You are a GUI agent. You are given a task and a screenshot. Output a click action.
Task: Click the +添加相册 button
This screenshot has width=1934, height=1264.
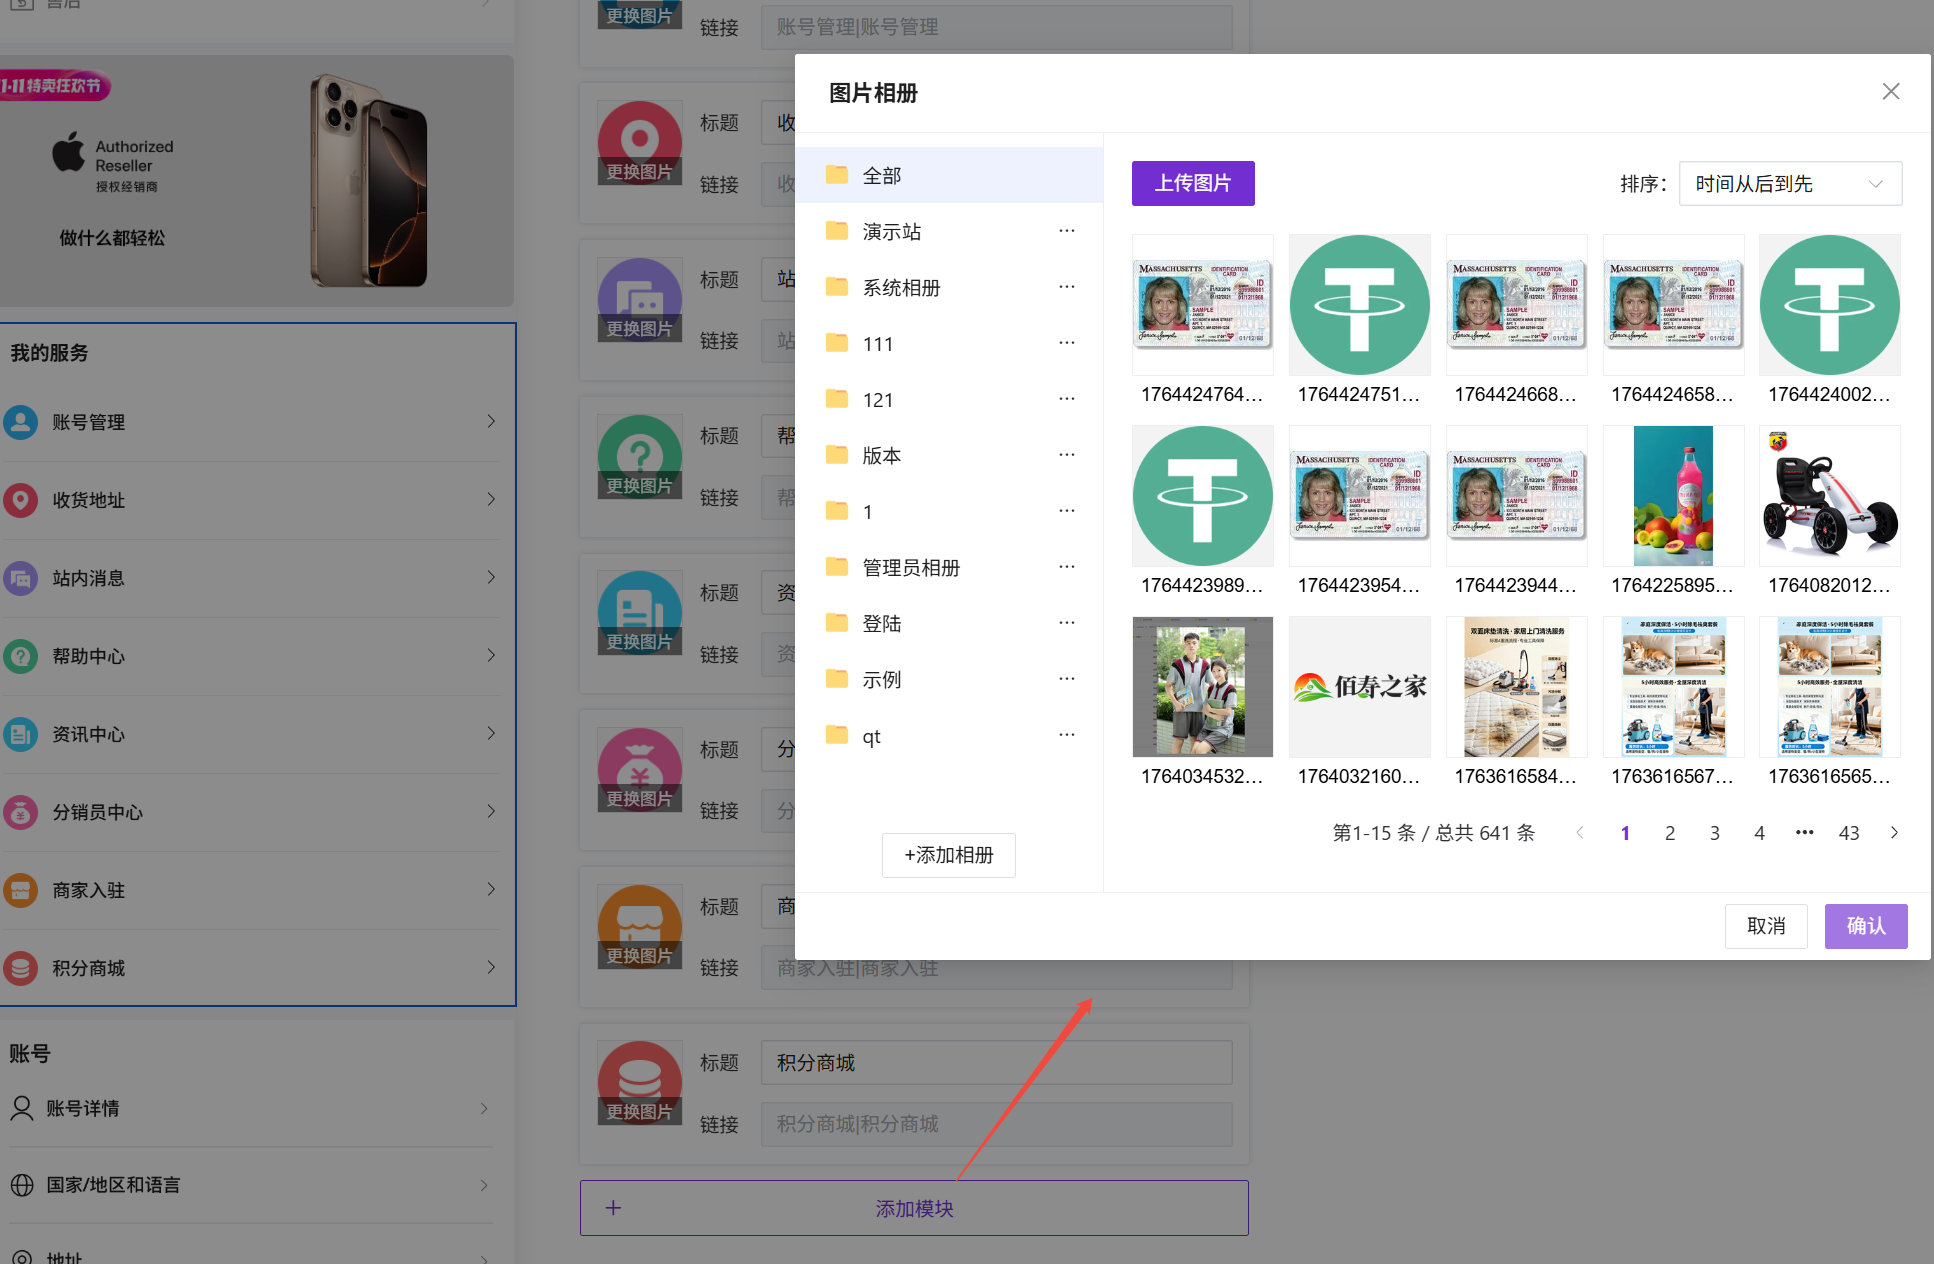(948, 855)
